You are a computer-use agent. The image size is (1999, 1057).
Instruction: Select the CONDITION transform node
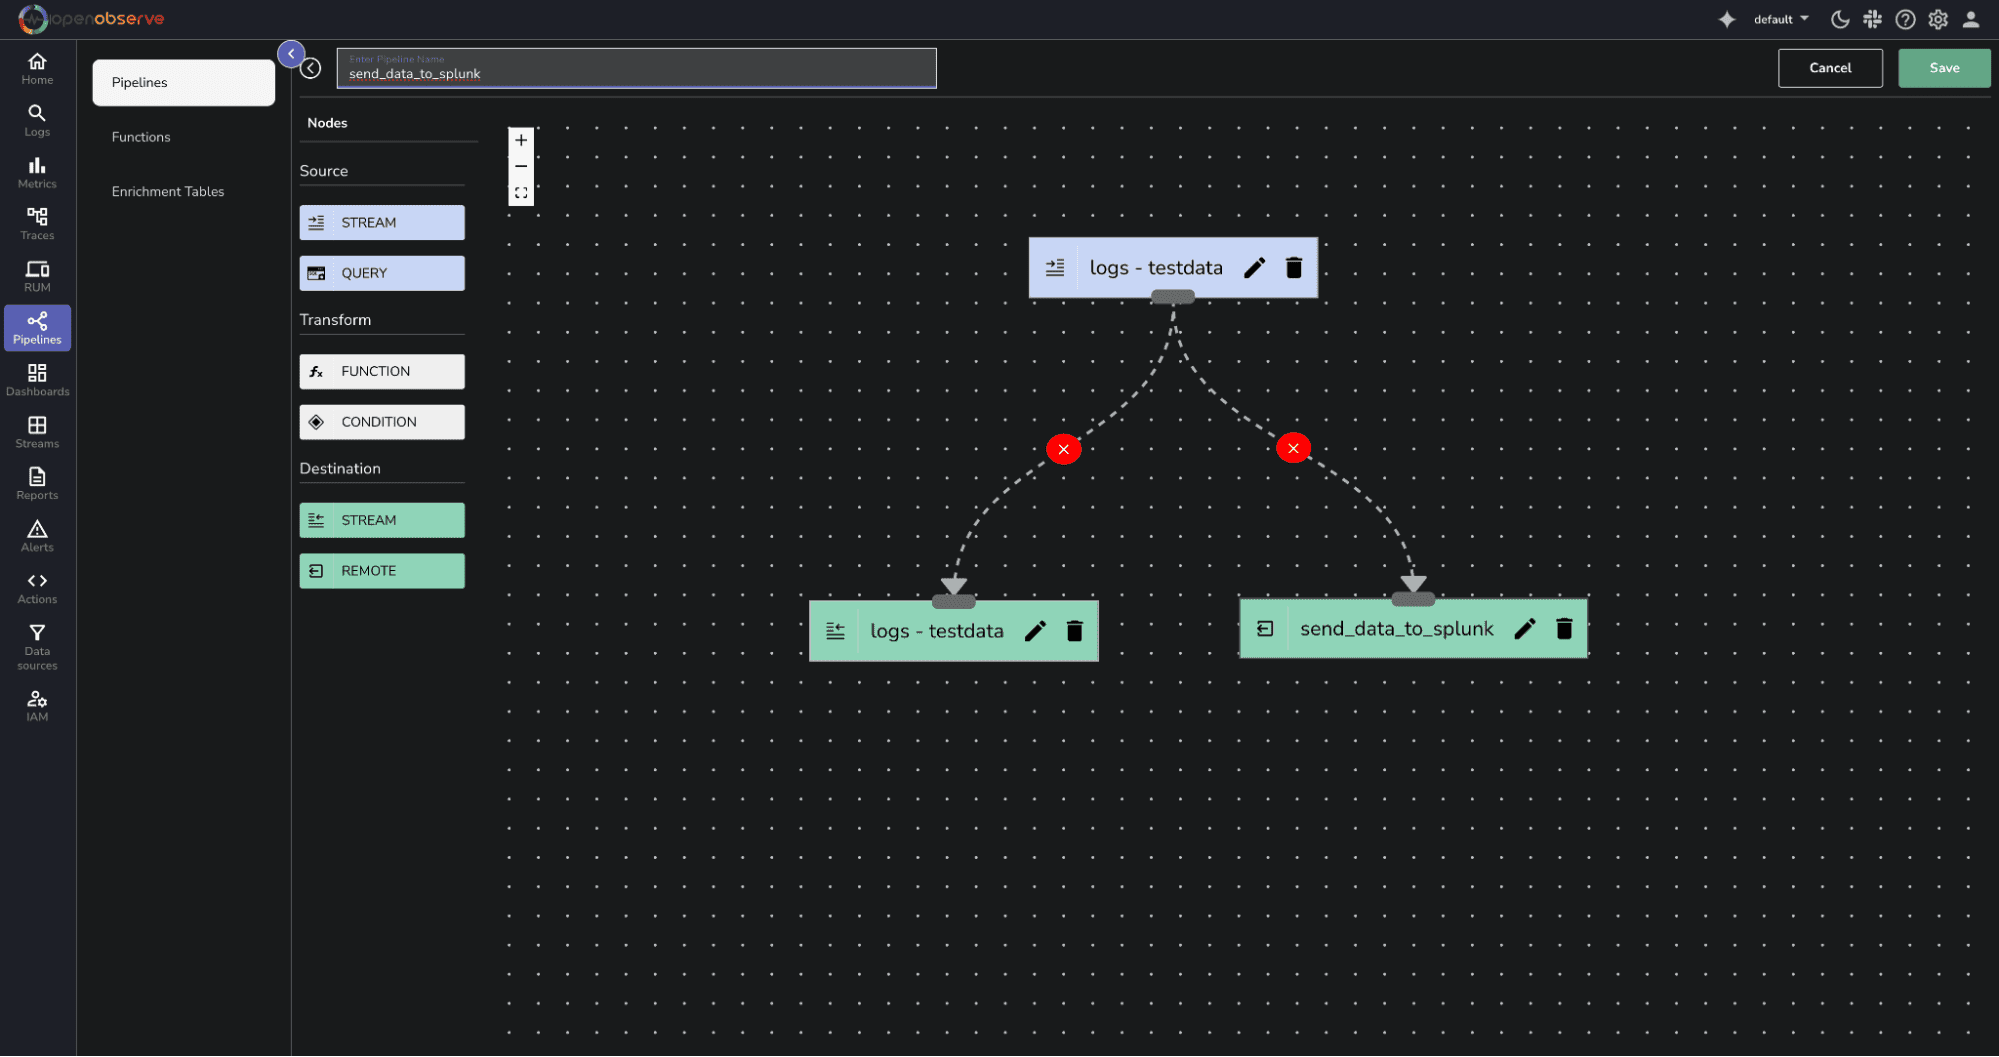click(x=382, y=422)
